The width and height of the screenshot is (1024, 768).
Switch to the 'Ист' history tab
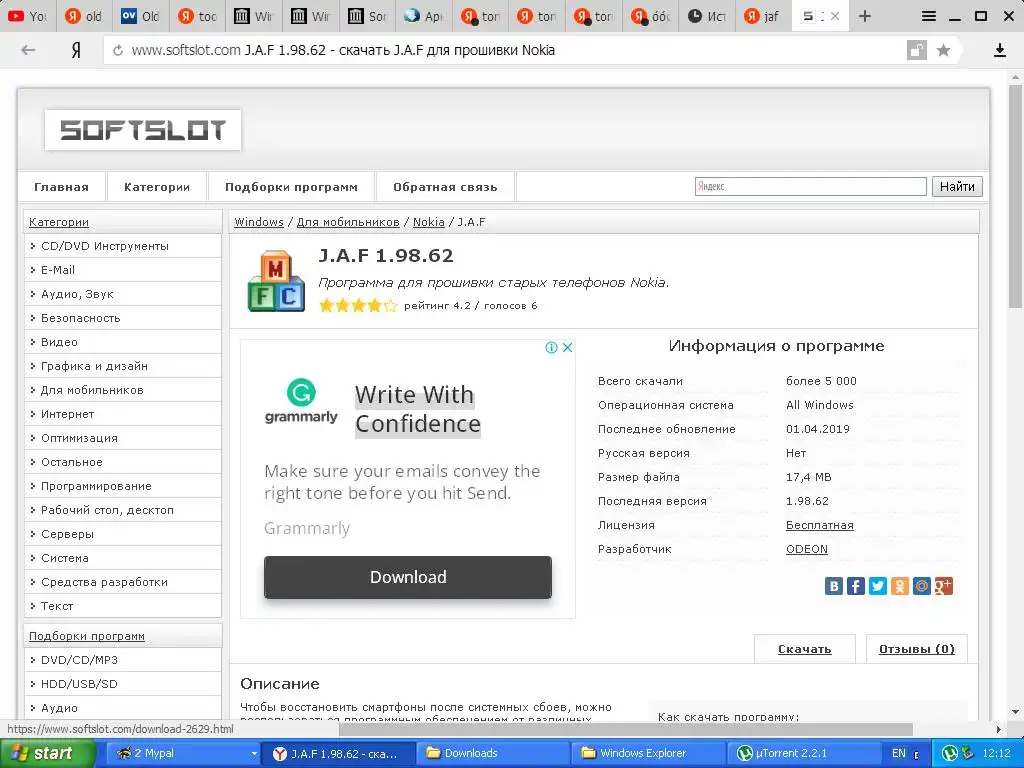pyautogui.click(x=707, y=16)
